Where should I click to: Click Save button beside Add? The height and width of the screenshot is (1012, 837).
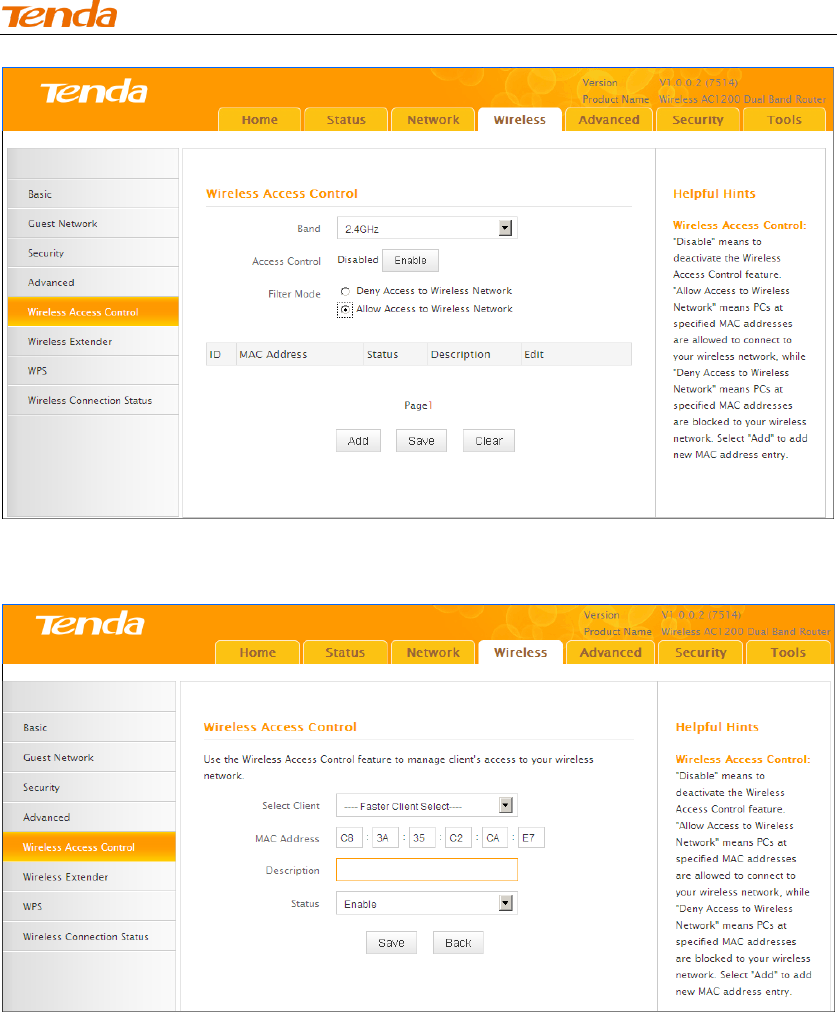(x=421, y=441)
